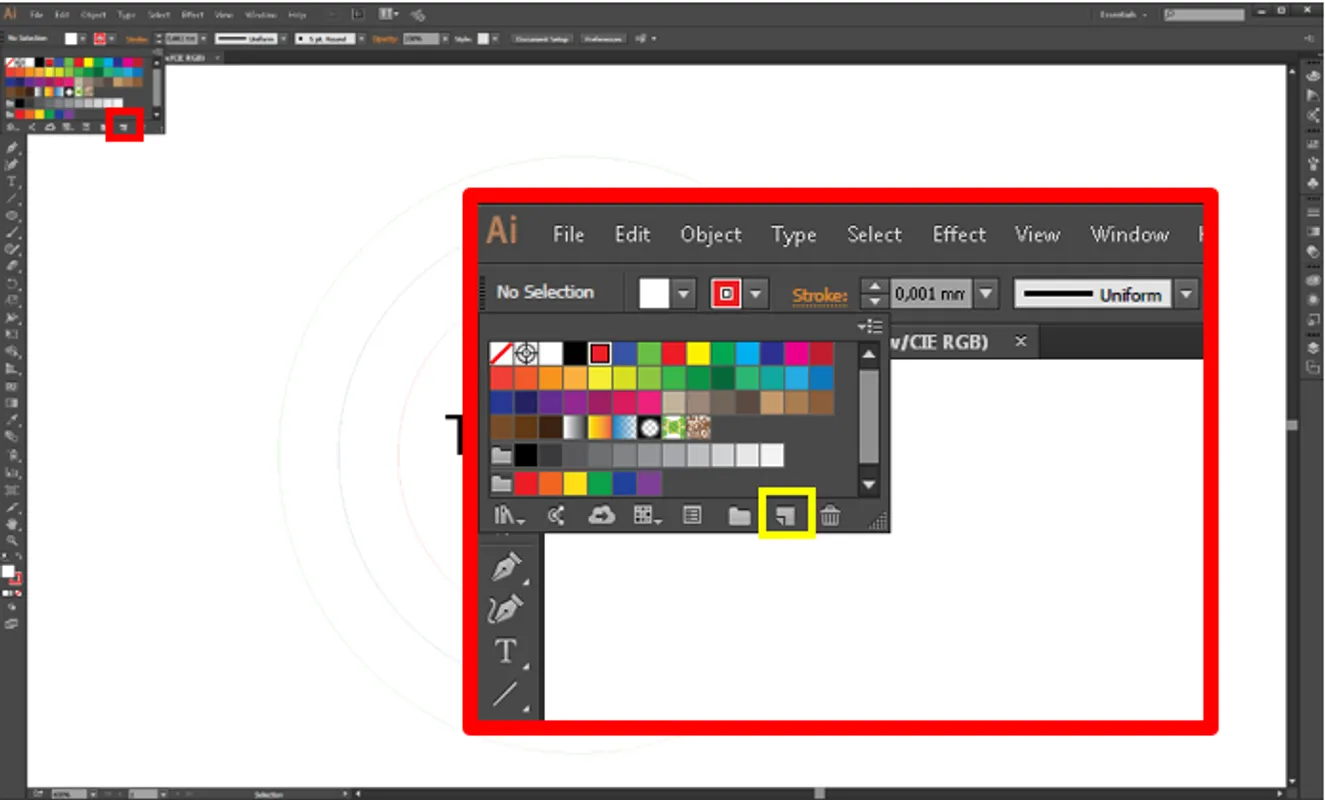
Task: Select the Line Segment tool in magnified toolbar
Action: coord(506,693)
